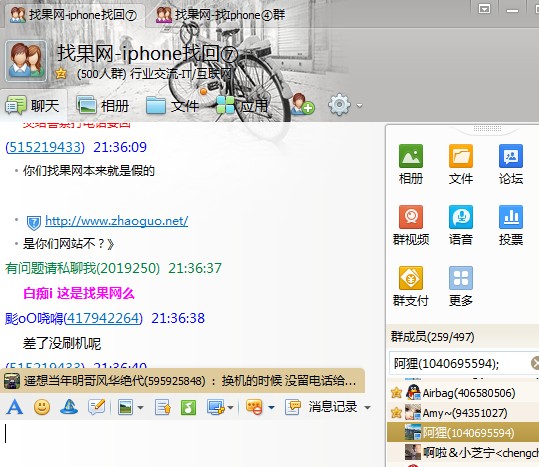Screen dimensions: 539x467
Task: Click the member search field
Action: coord(460,363)
